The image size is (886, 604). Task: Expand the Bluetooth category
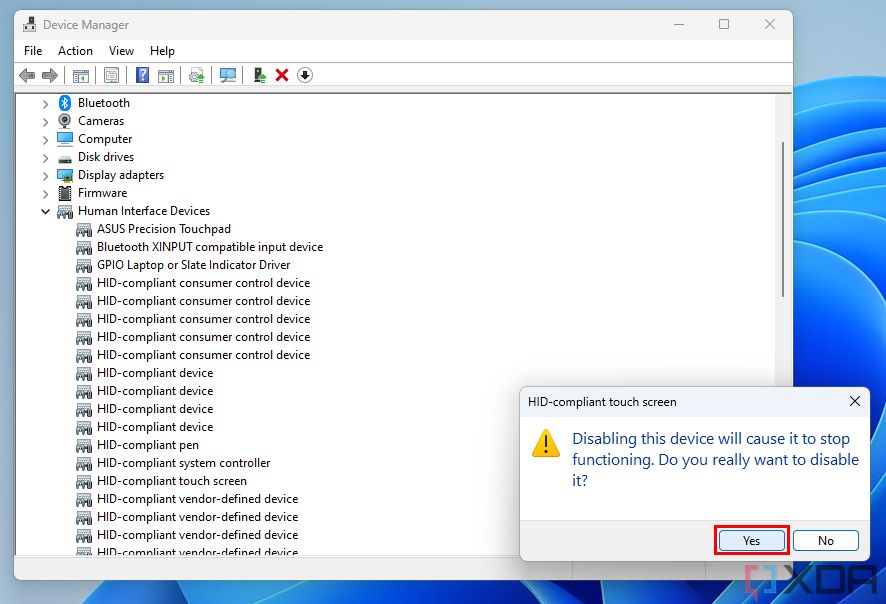coord(45,102)
